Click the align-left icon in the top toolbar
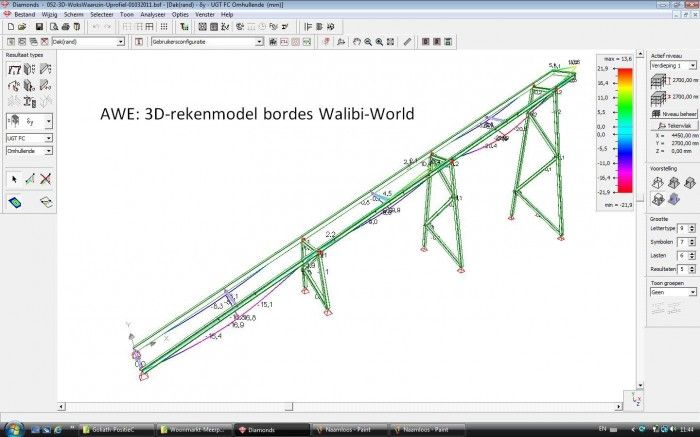 point(308,27)
